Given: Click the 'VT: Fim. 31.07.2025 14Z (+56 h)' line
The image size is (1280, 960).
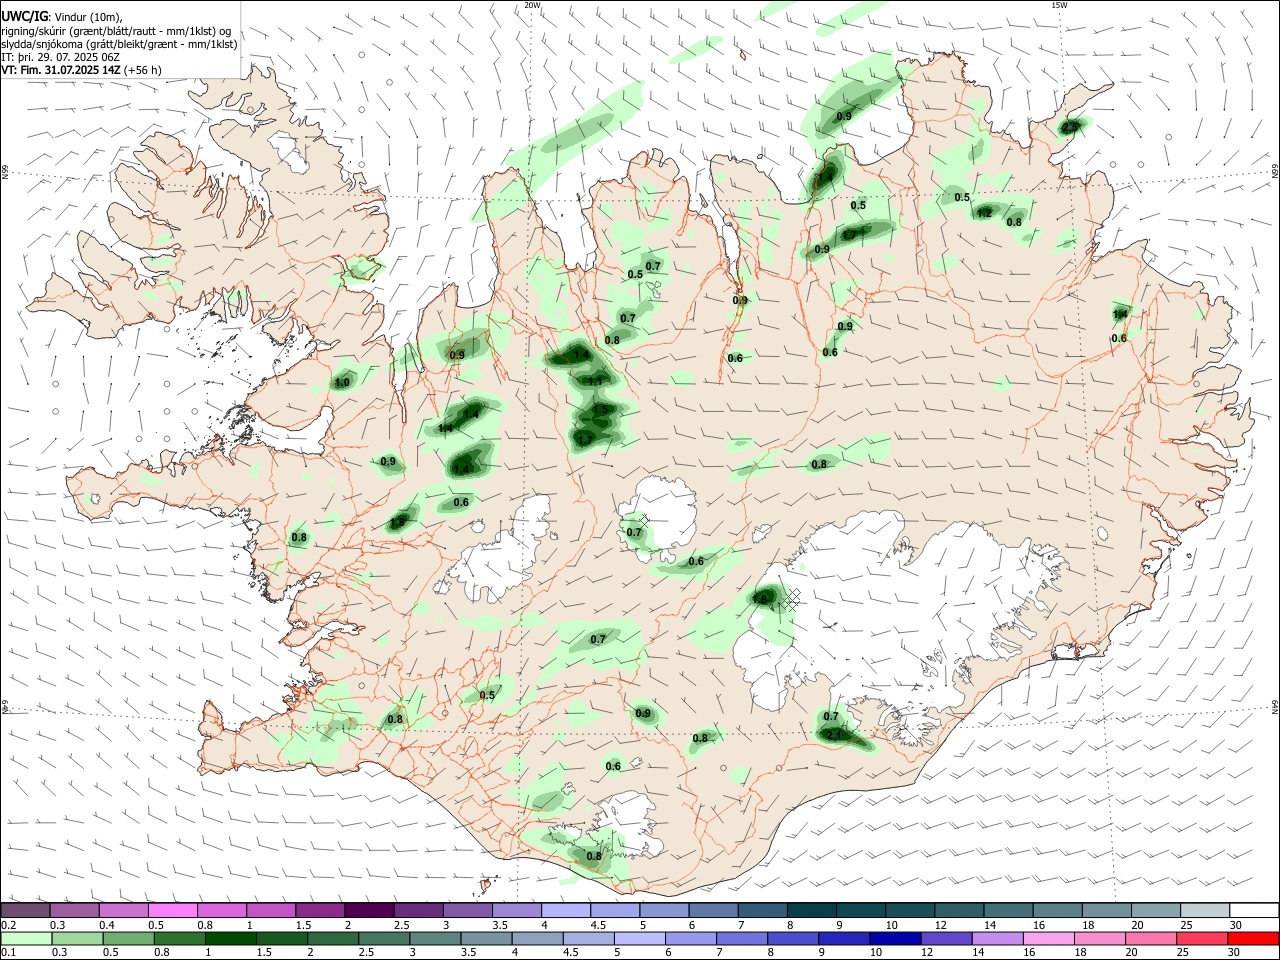Looking at the screenshot, I should coord(81,70).
